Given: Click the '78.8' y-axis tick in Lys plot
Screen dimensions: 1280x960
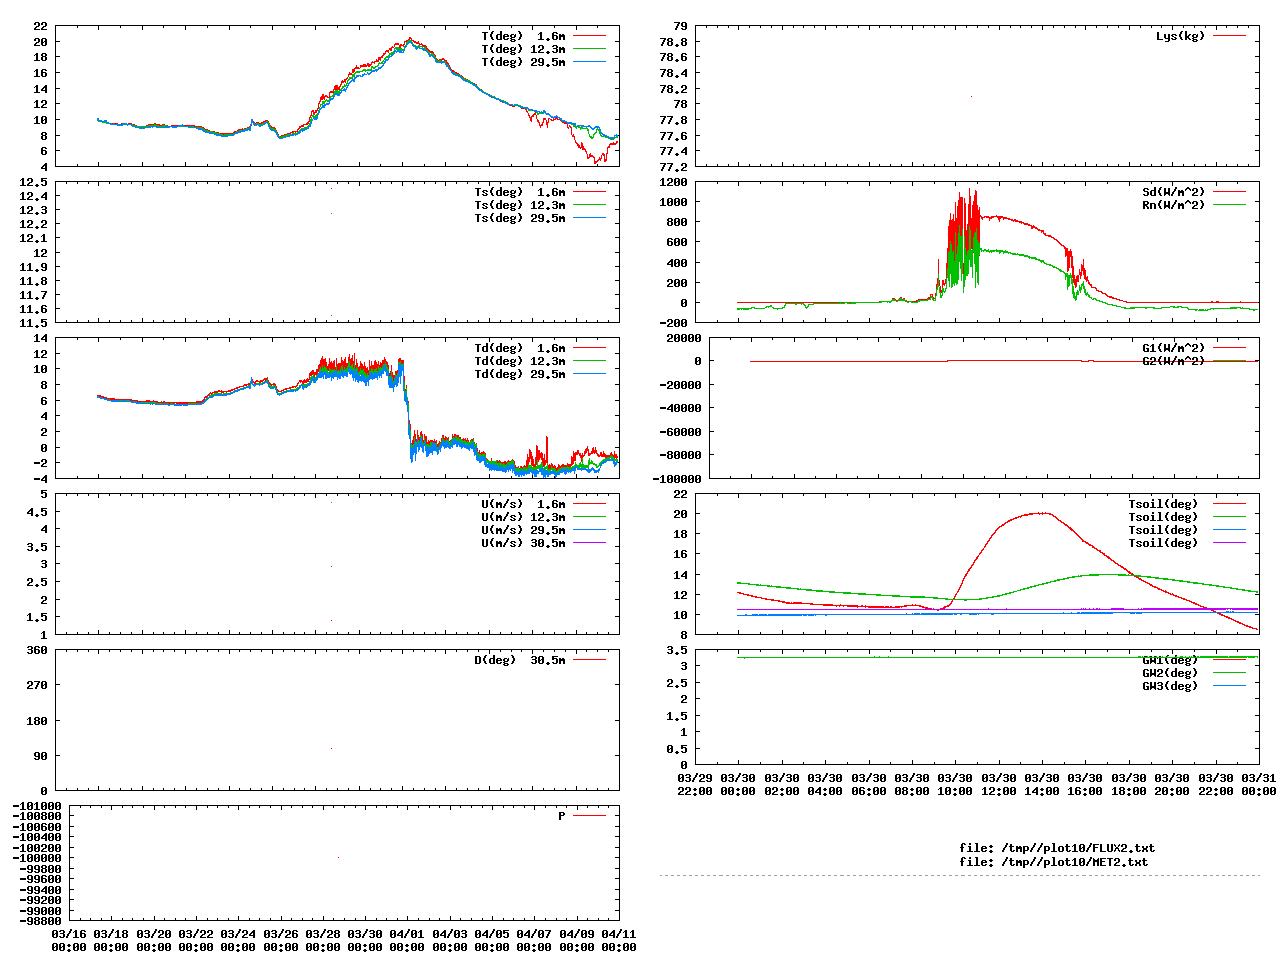Looking at the screenshot, I should coord(673,42).
